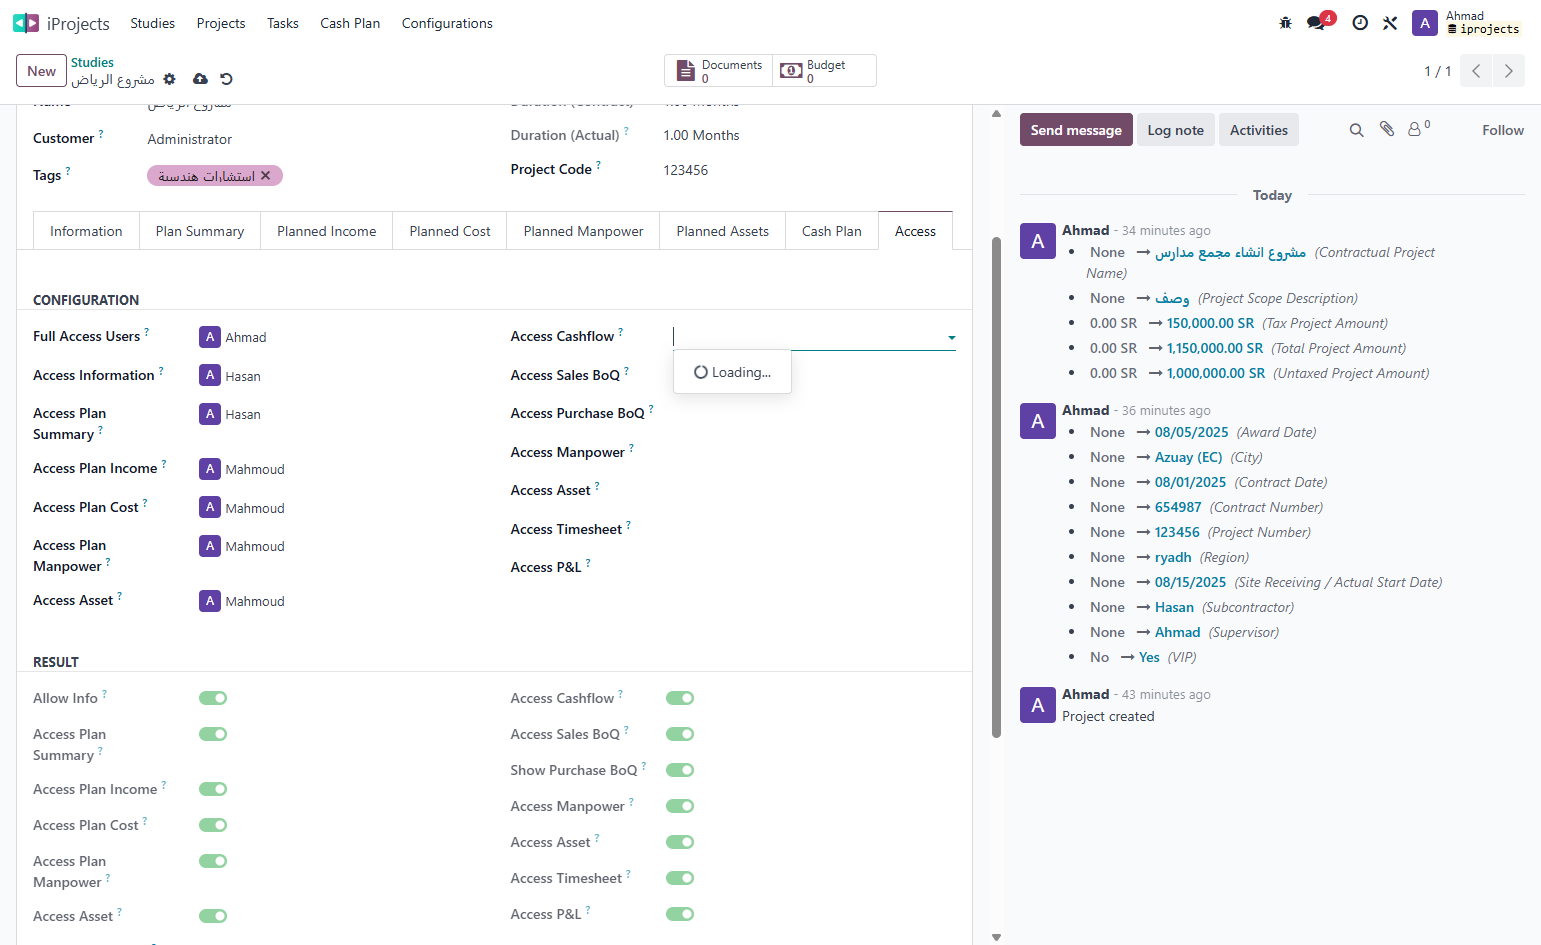The width and height of the screenshot is (1541, 945).
Task: Click the Activities button
Action: click(1259, 130)
